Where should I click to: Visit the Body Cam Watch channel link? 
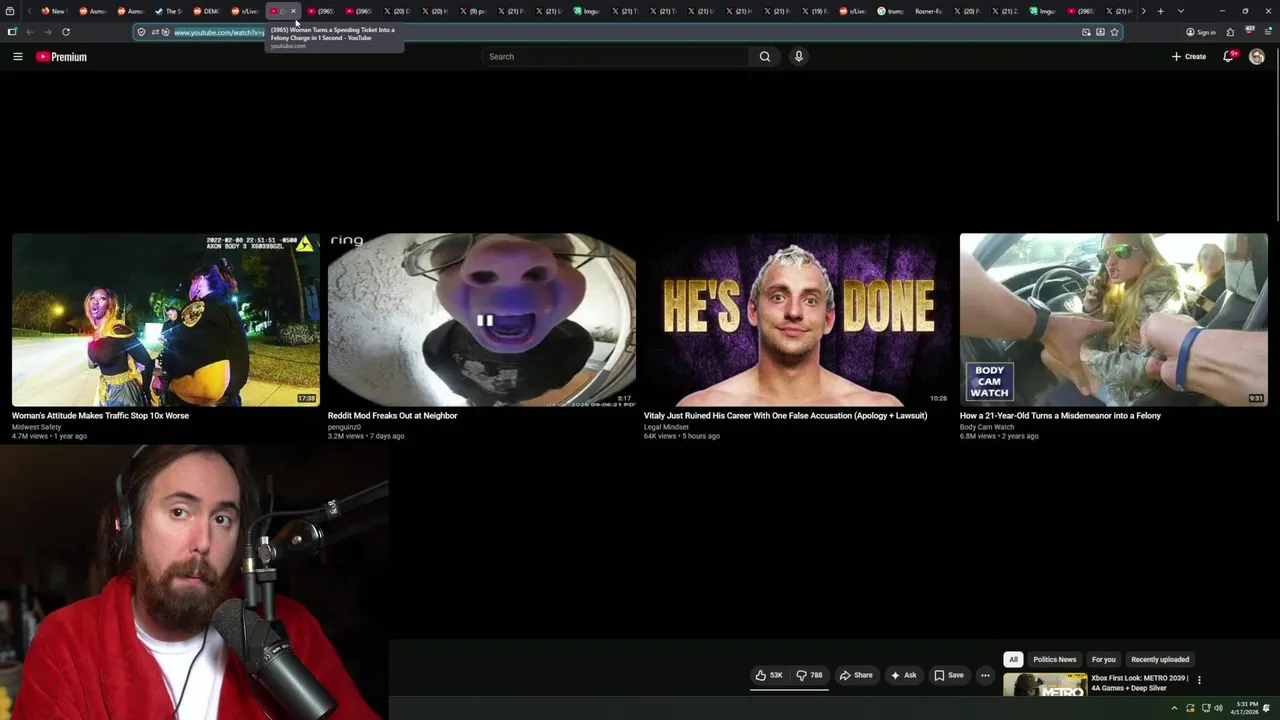(x=987, y=427)
